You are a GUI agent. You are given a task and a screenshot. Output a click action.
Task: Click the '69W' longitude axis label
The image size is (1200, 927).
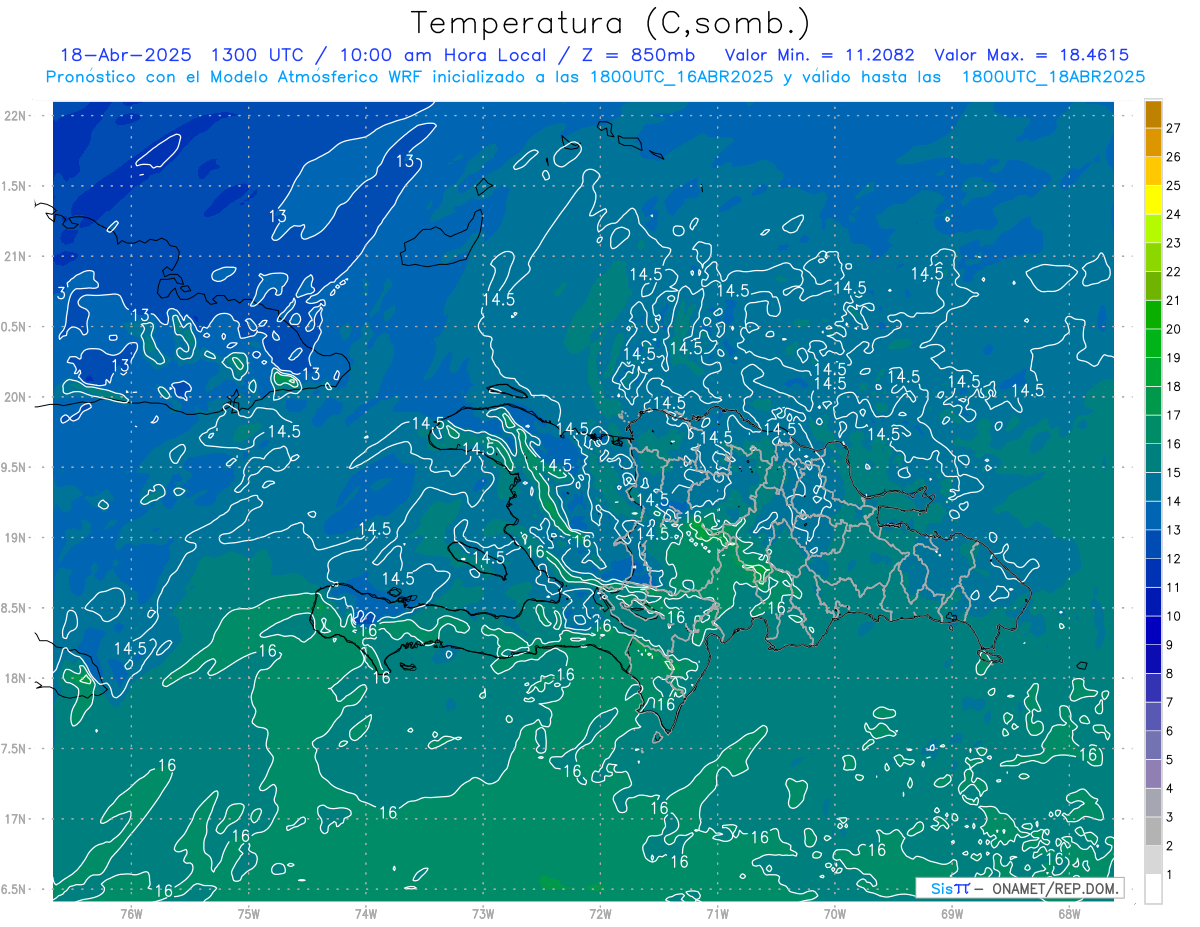(951, 913)
